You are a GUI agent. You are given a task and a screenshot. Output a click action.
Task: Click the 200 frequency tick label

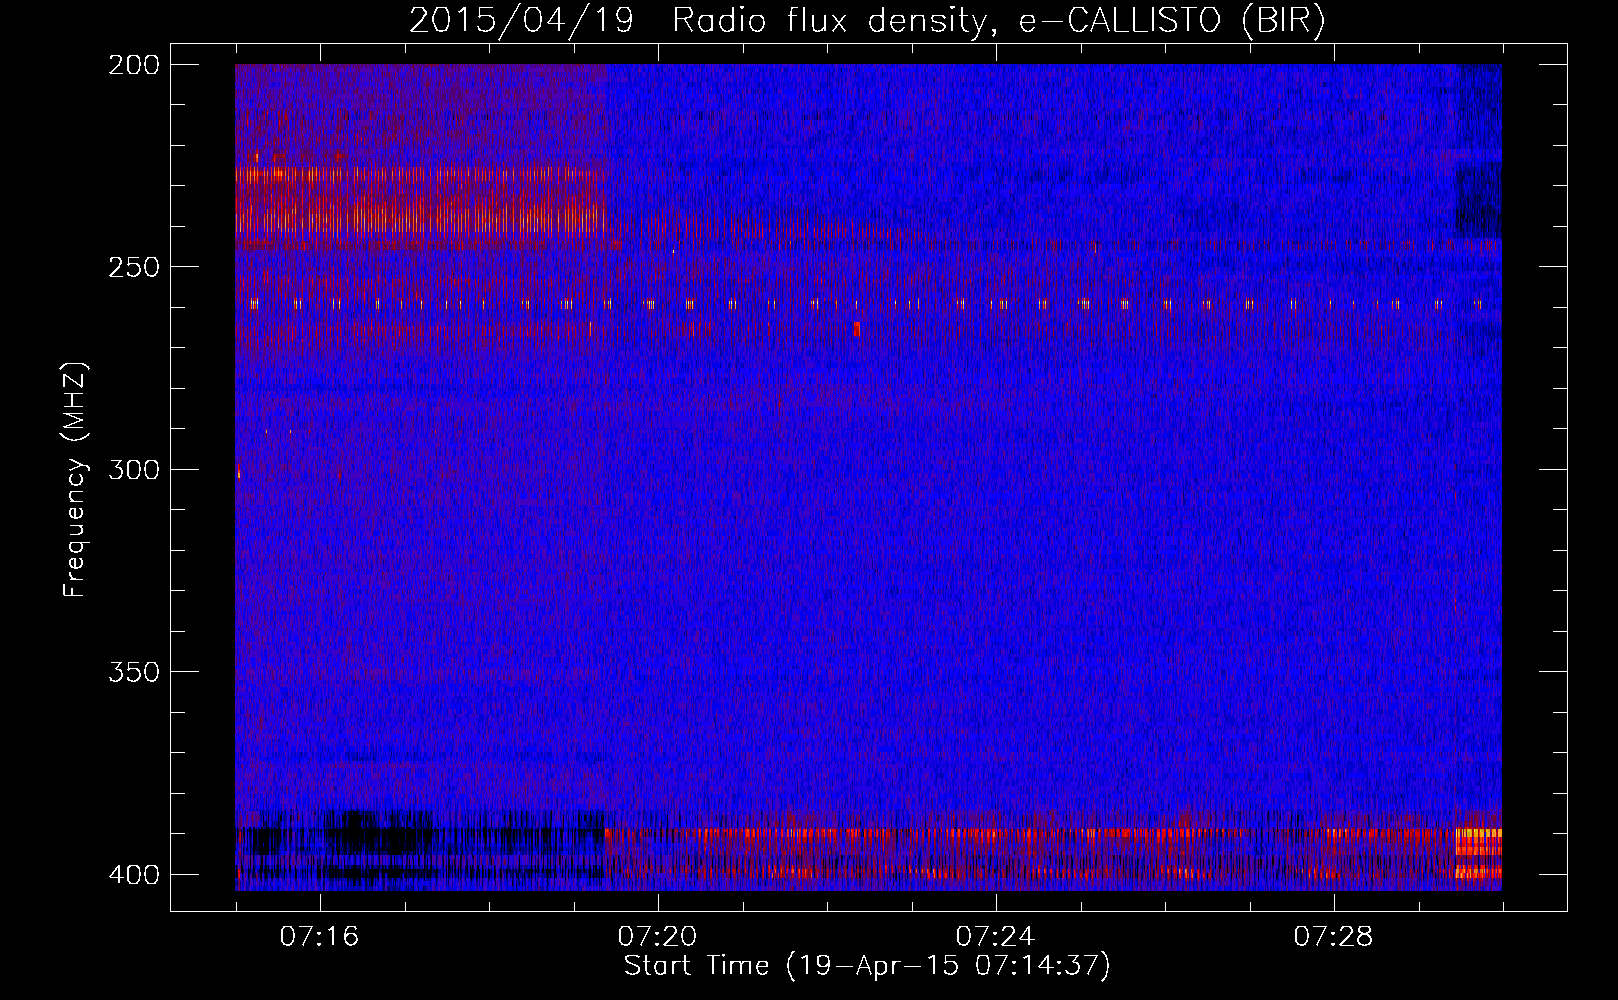[134, 65]
